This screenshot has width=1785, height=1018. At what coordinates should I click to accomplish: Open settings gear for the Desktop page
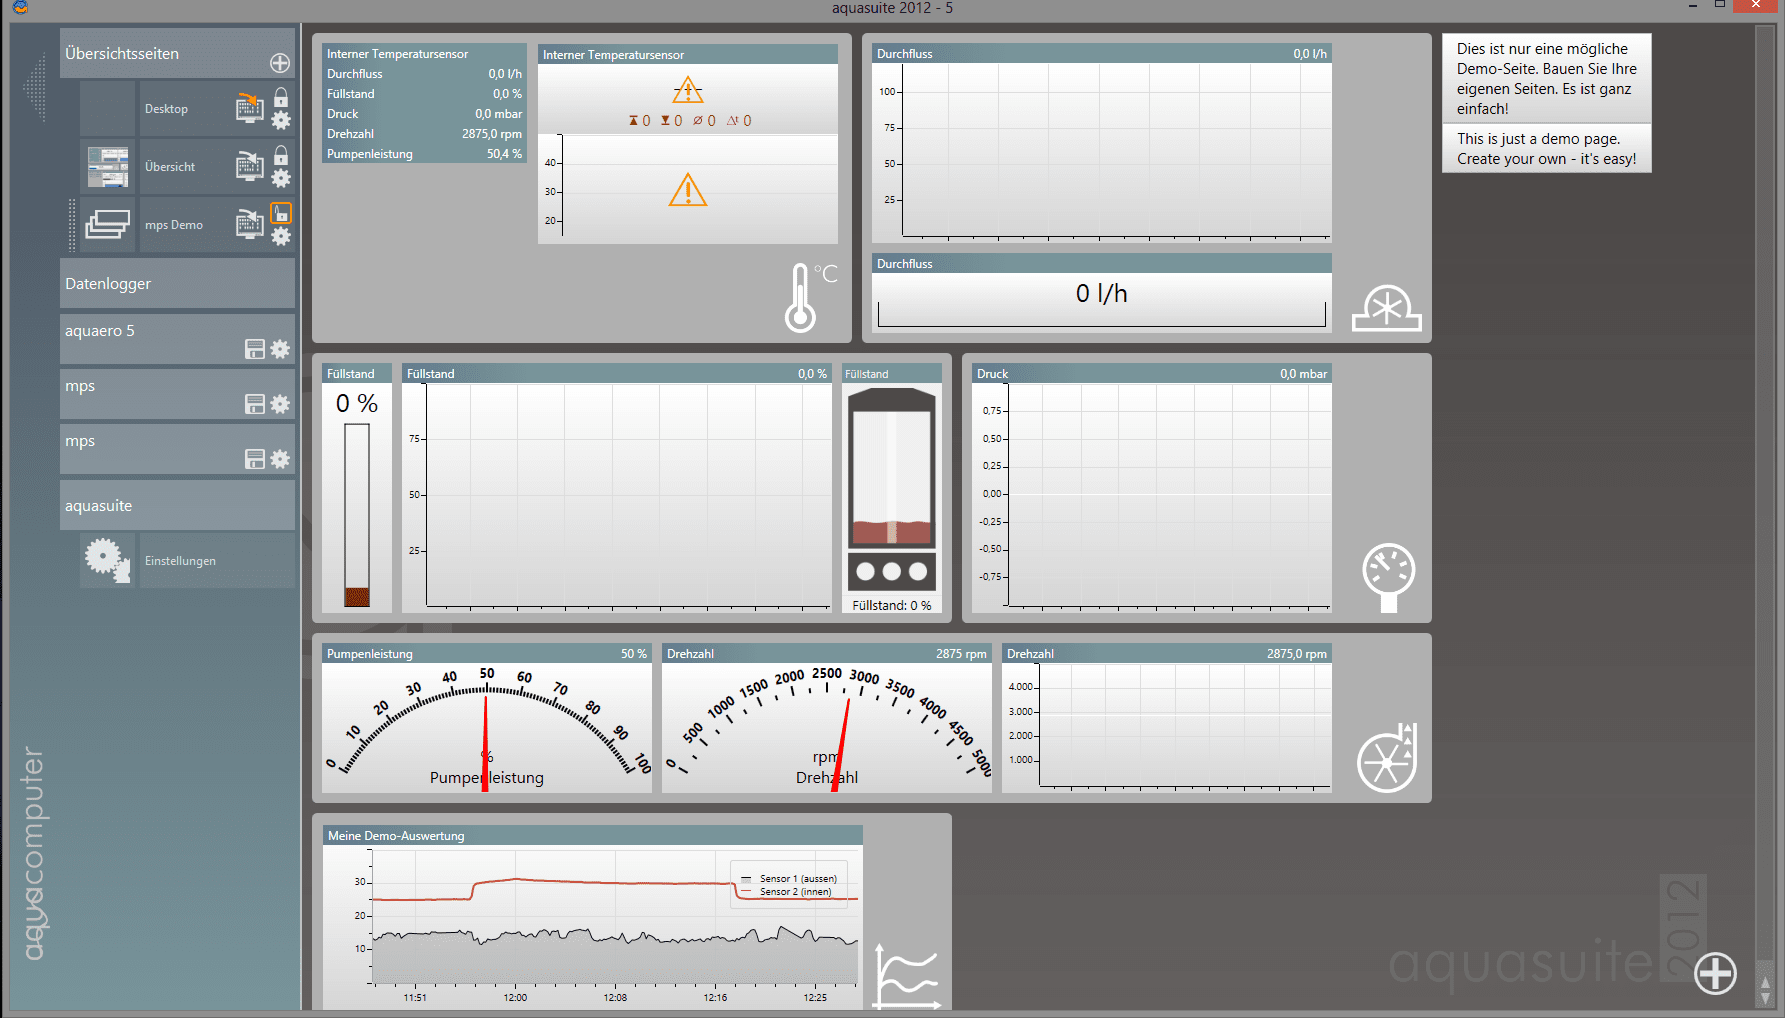pos(281,120)
